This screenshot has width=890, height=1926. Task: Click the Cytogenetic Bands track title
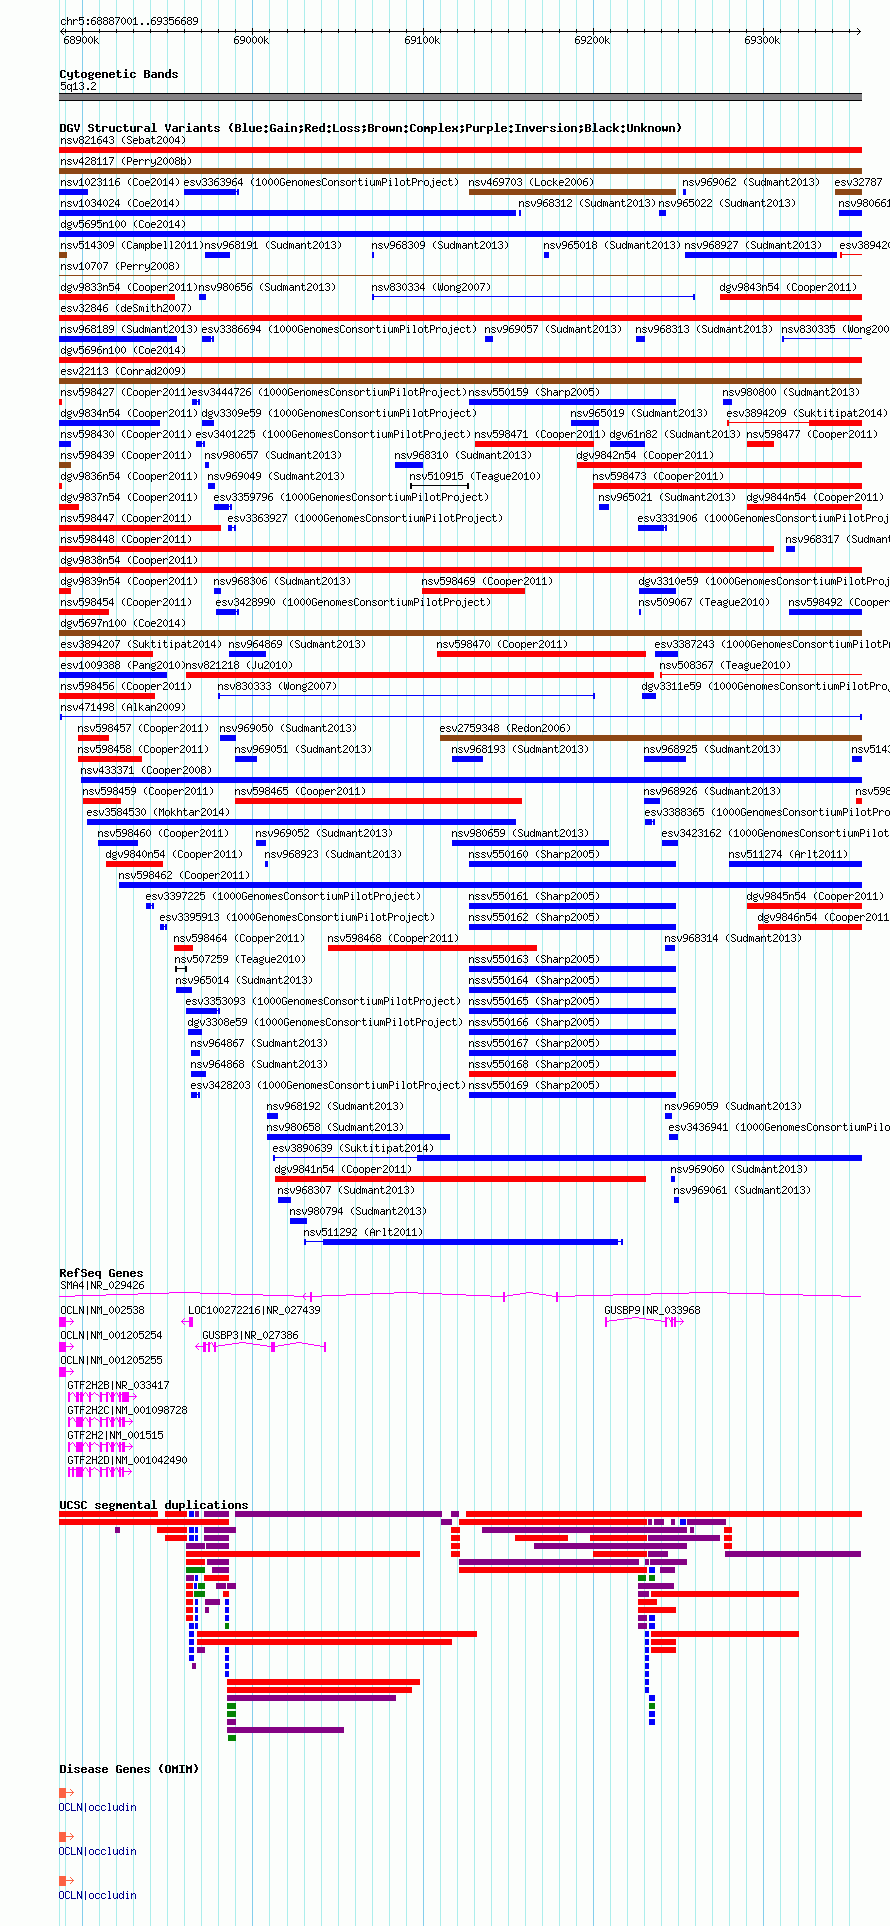(x=118, y=74)
